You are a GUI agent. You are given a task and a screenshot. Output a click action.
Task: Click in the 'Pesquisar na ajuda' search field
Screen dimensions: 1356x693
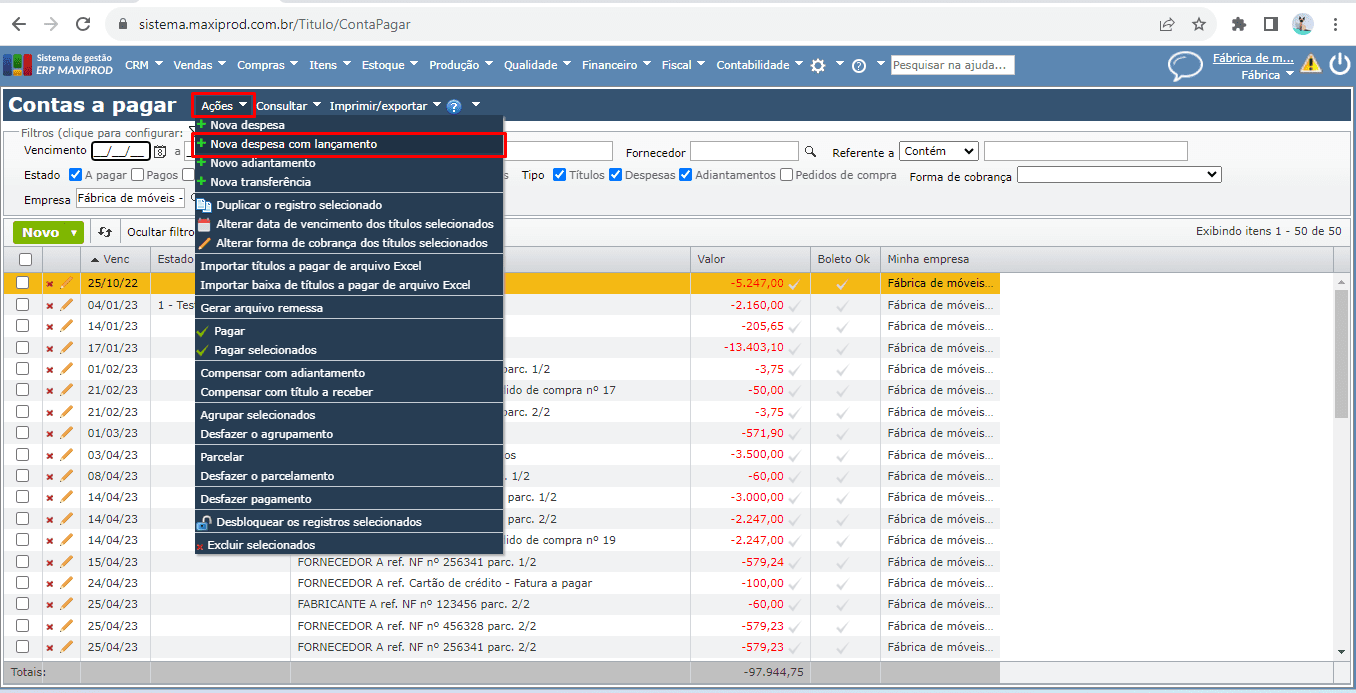pos(952,65)
